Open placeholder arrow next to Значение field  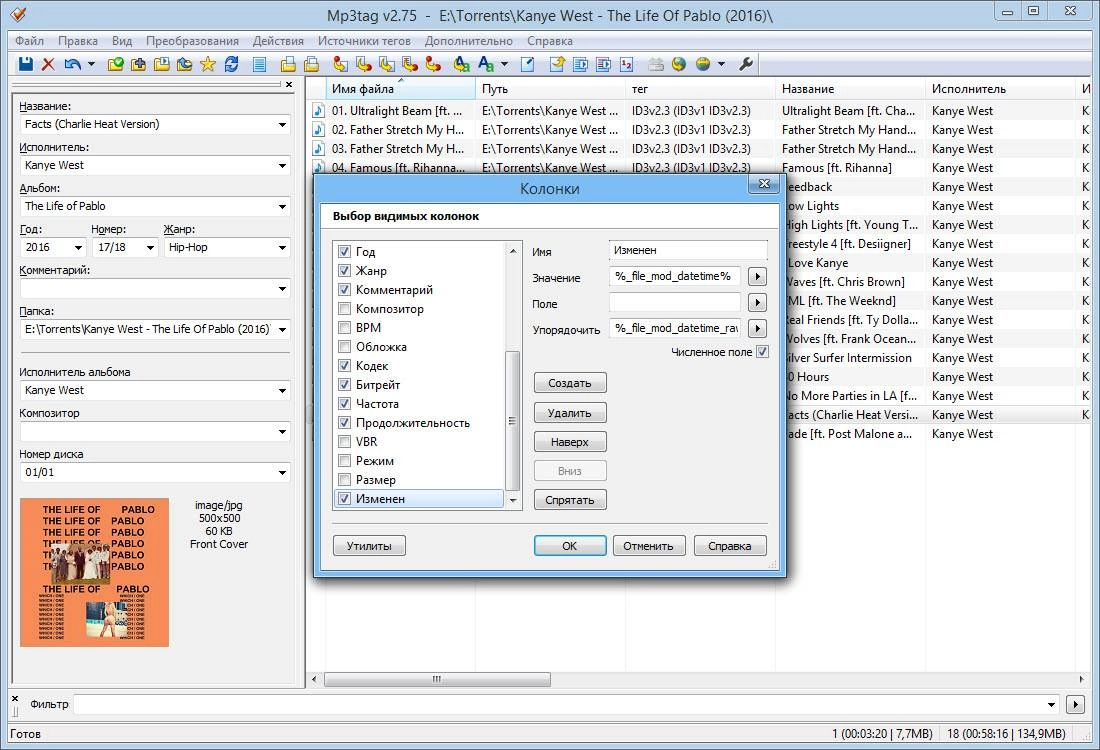point(757,276)
